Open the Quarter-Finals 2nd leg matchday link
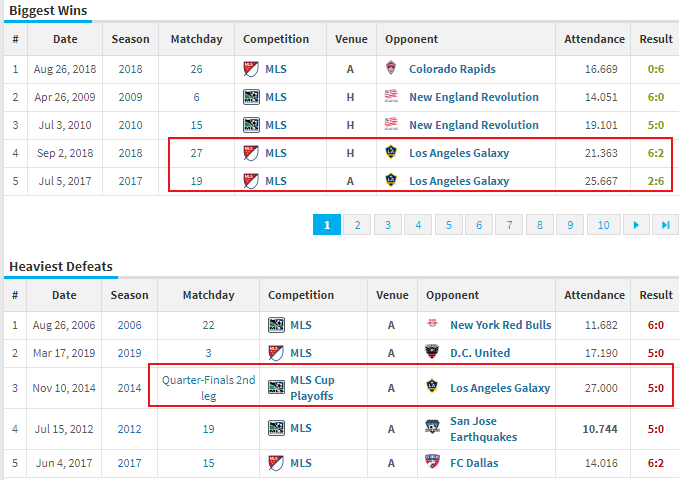The width and height of the screenshot is (679, 480). tap(209, 388)
